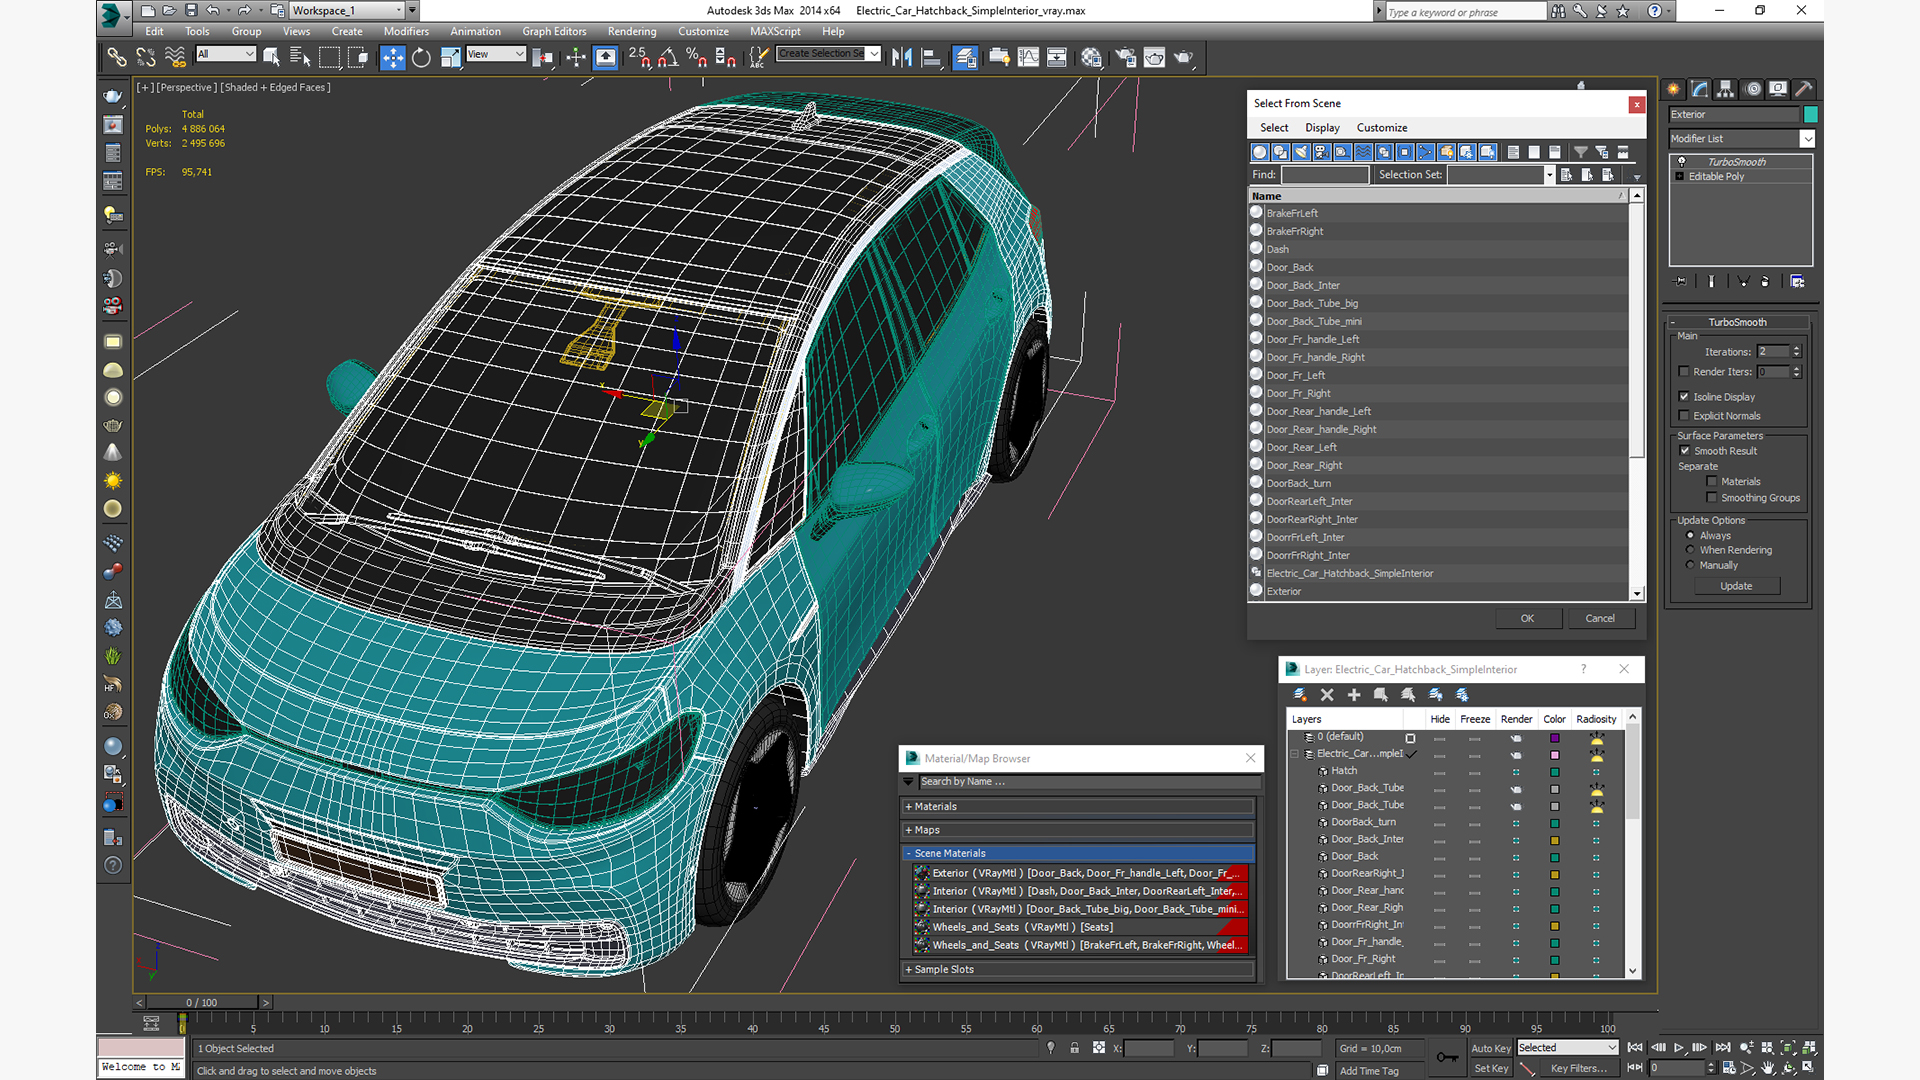Viewport: 1920px width, 1080px height.
Task: Open the MAXScript menu
Action: point(775,31)
